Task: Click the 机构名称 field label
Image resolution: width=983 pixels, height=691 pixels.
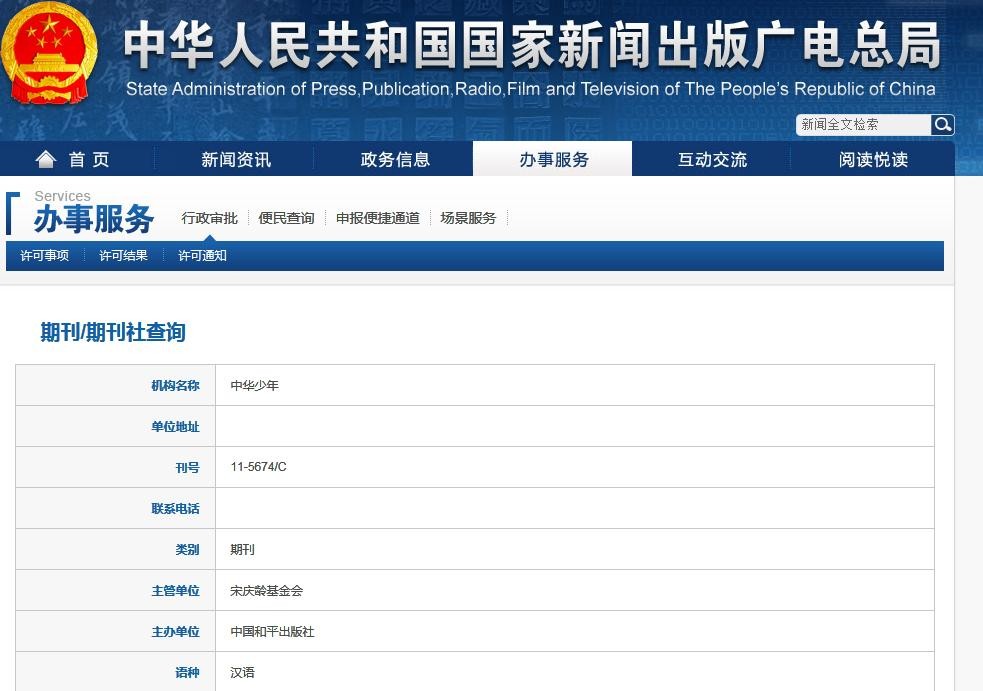Action: [x=176, y=386]
